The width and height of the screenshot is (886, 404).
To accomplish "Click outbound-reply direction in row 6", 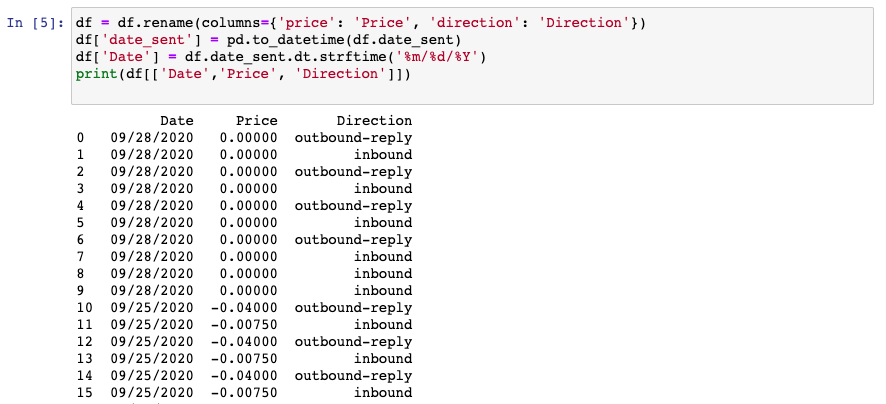I will 353,240.
